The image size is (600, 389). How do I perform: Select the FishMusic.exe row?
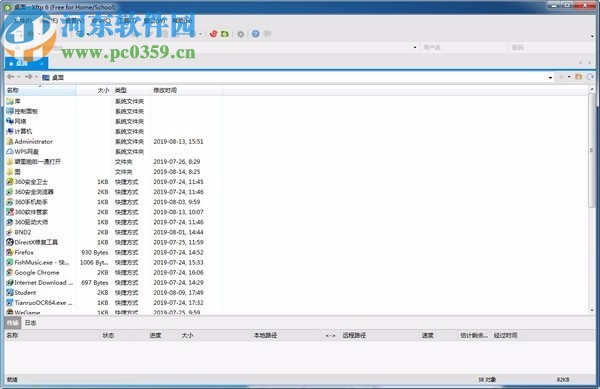coord(114,262)
